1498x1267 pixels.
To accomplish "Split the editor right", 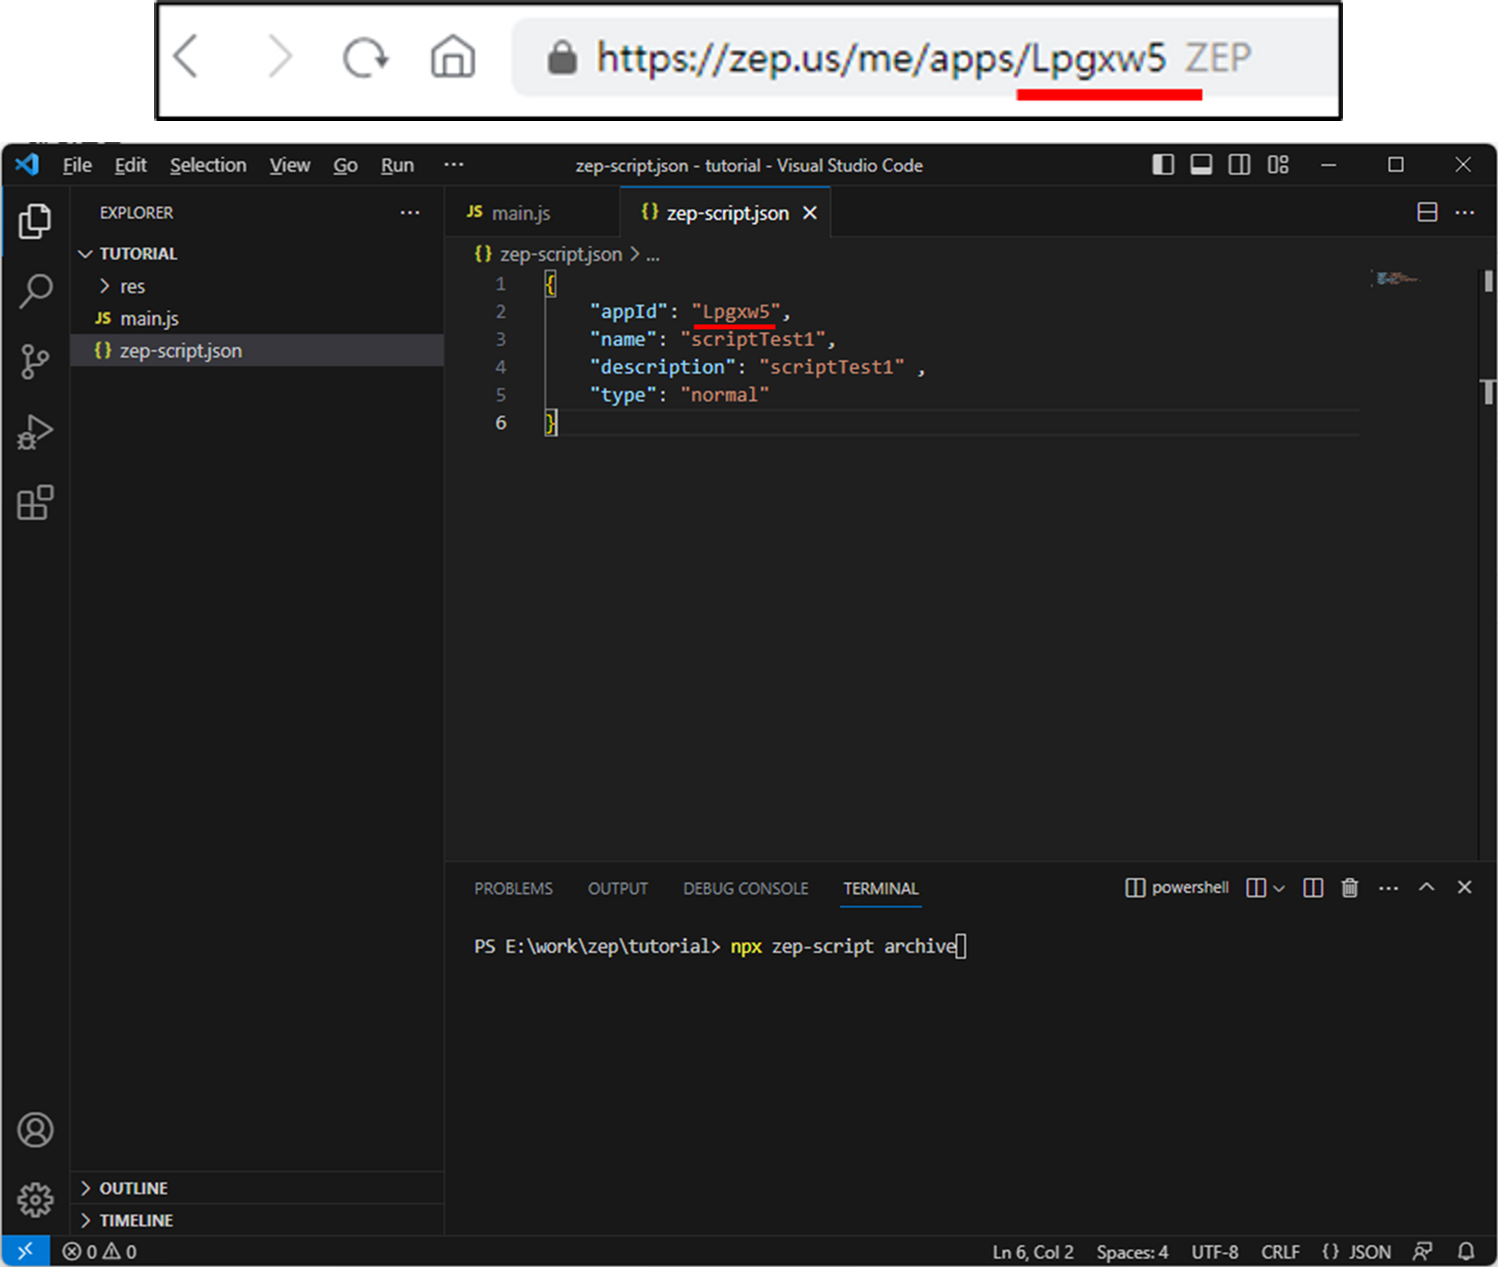I will (1428, 212).
